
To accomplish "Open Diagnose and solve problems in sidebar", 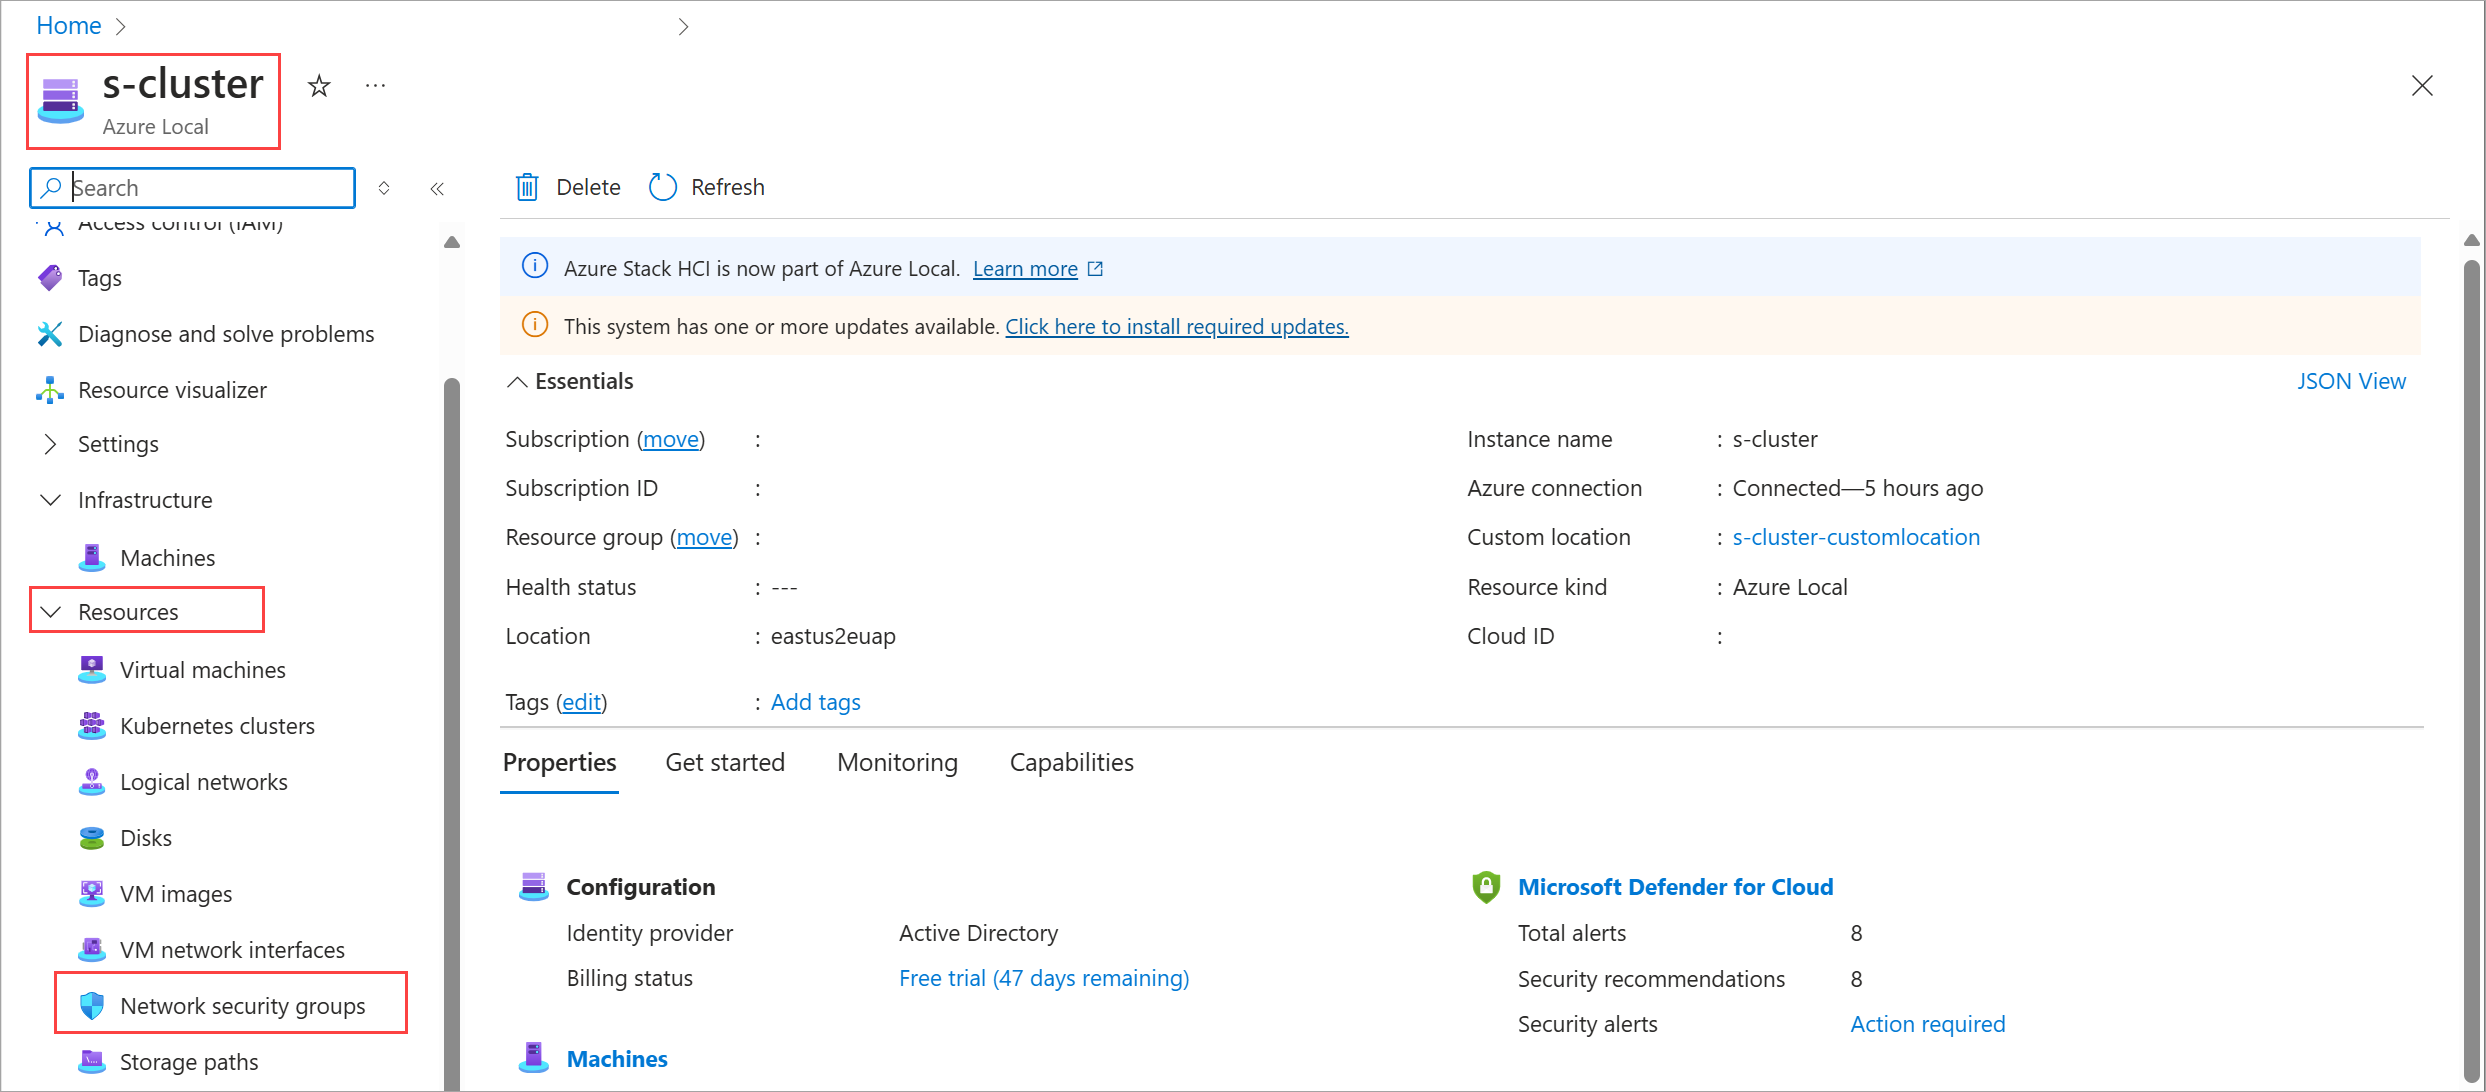I will [225, 334].
